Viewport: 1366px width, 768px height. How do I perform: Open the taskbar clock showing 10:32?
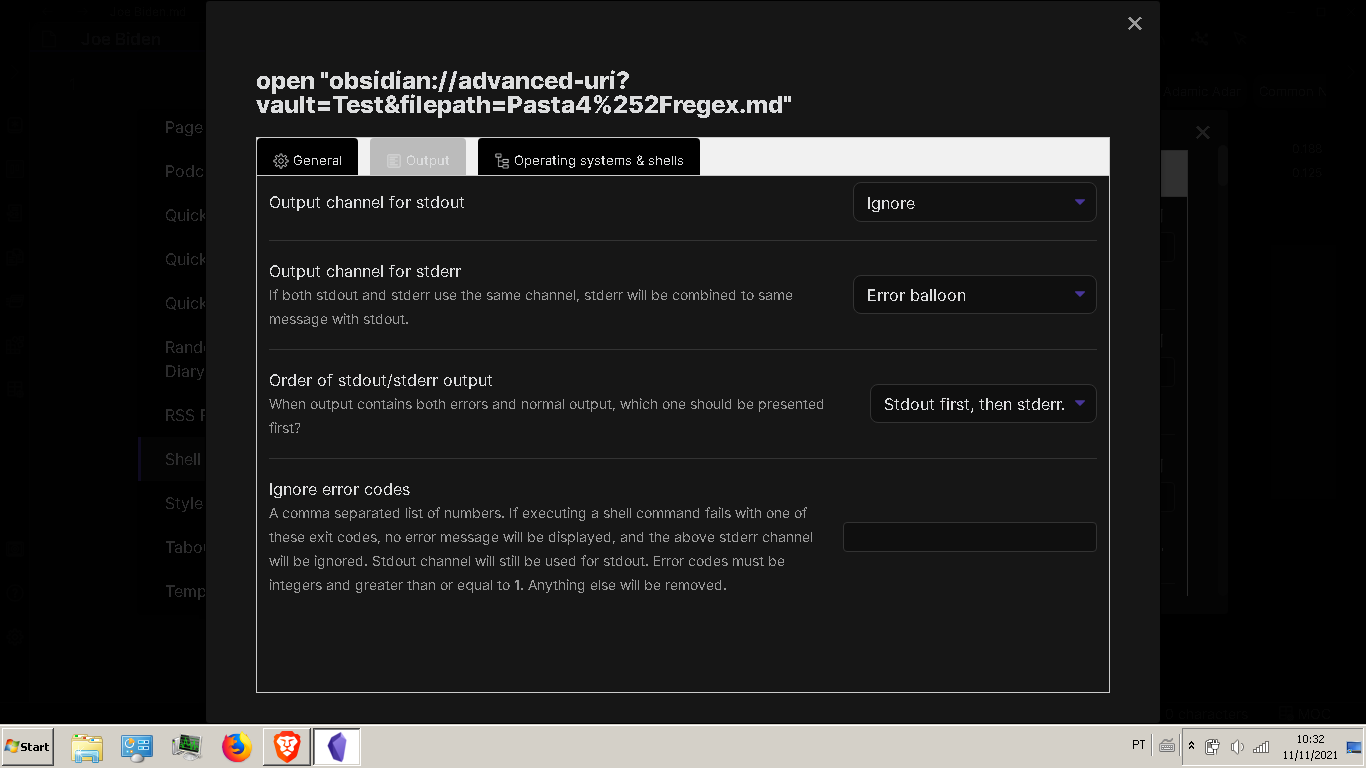click(1310, 747)
